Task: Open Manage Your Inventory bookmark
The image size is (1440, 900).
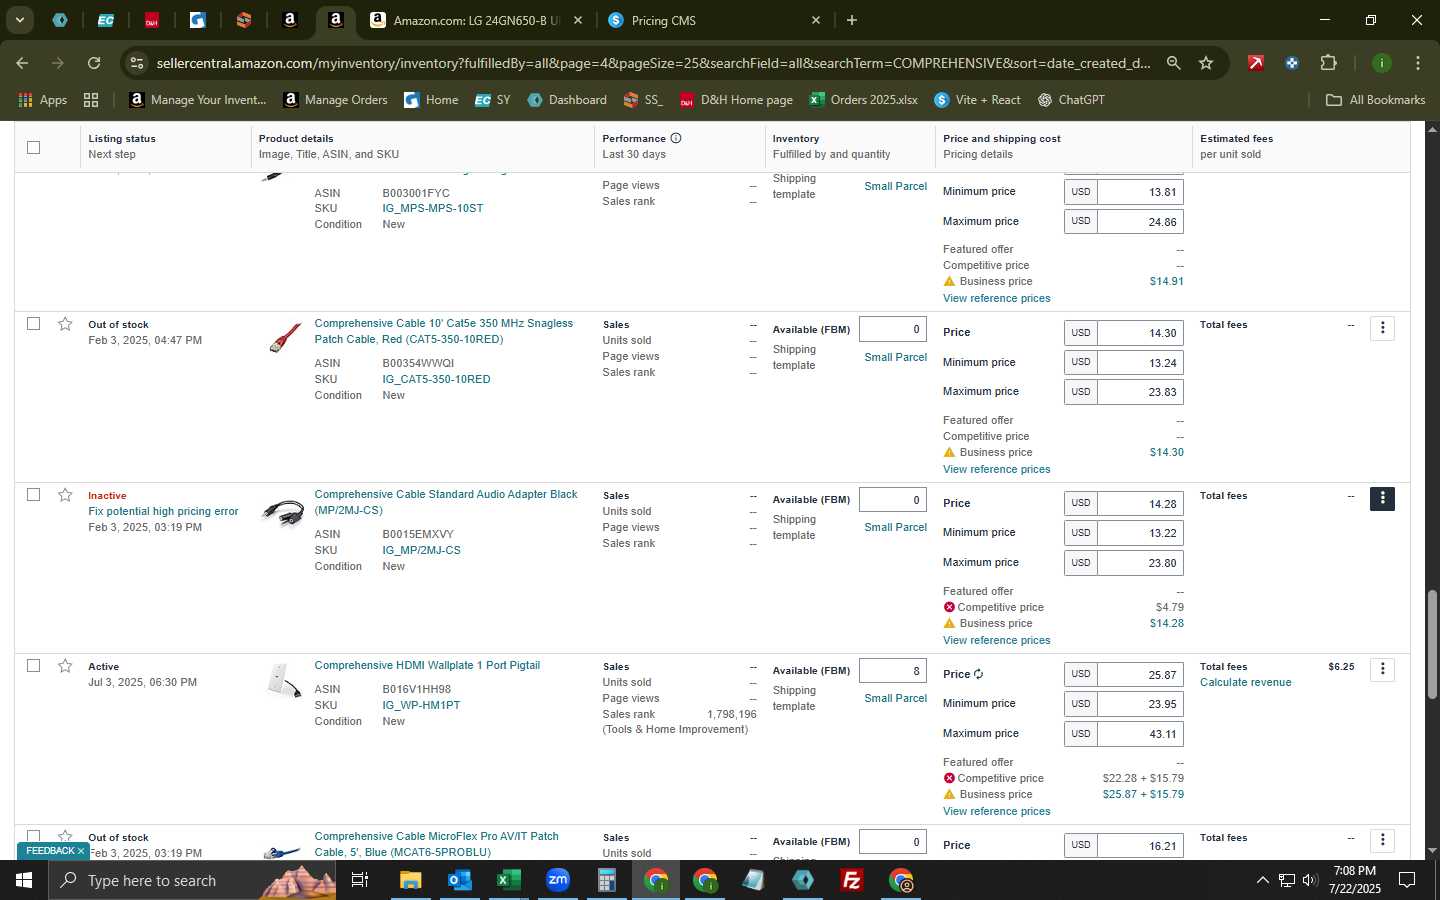Action: 198,100
